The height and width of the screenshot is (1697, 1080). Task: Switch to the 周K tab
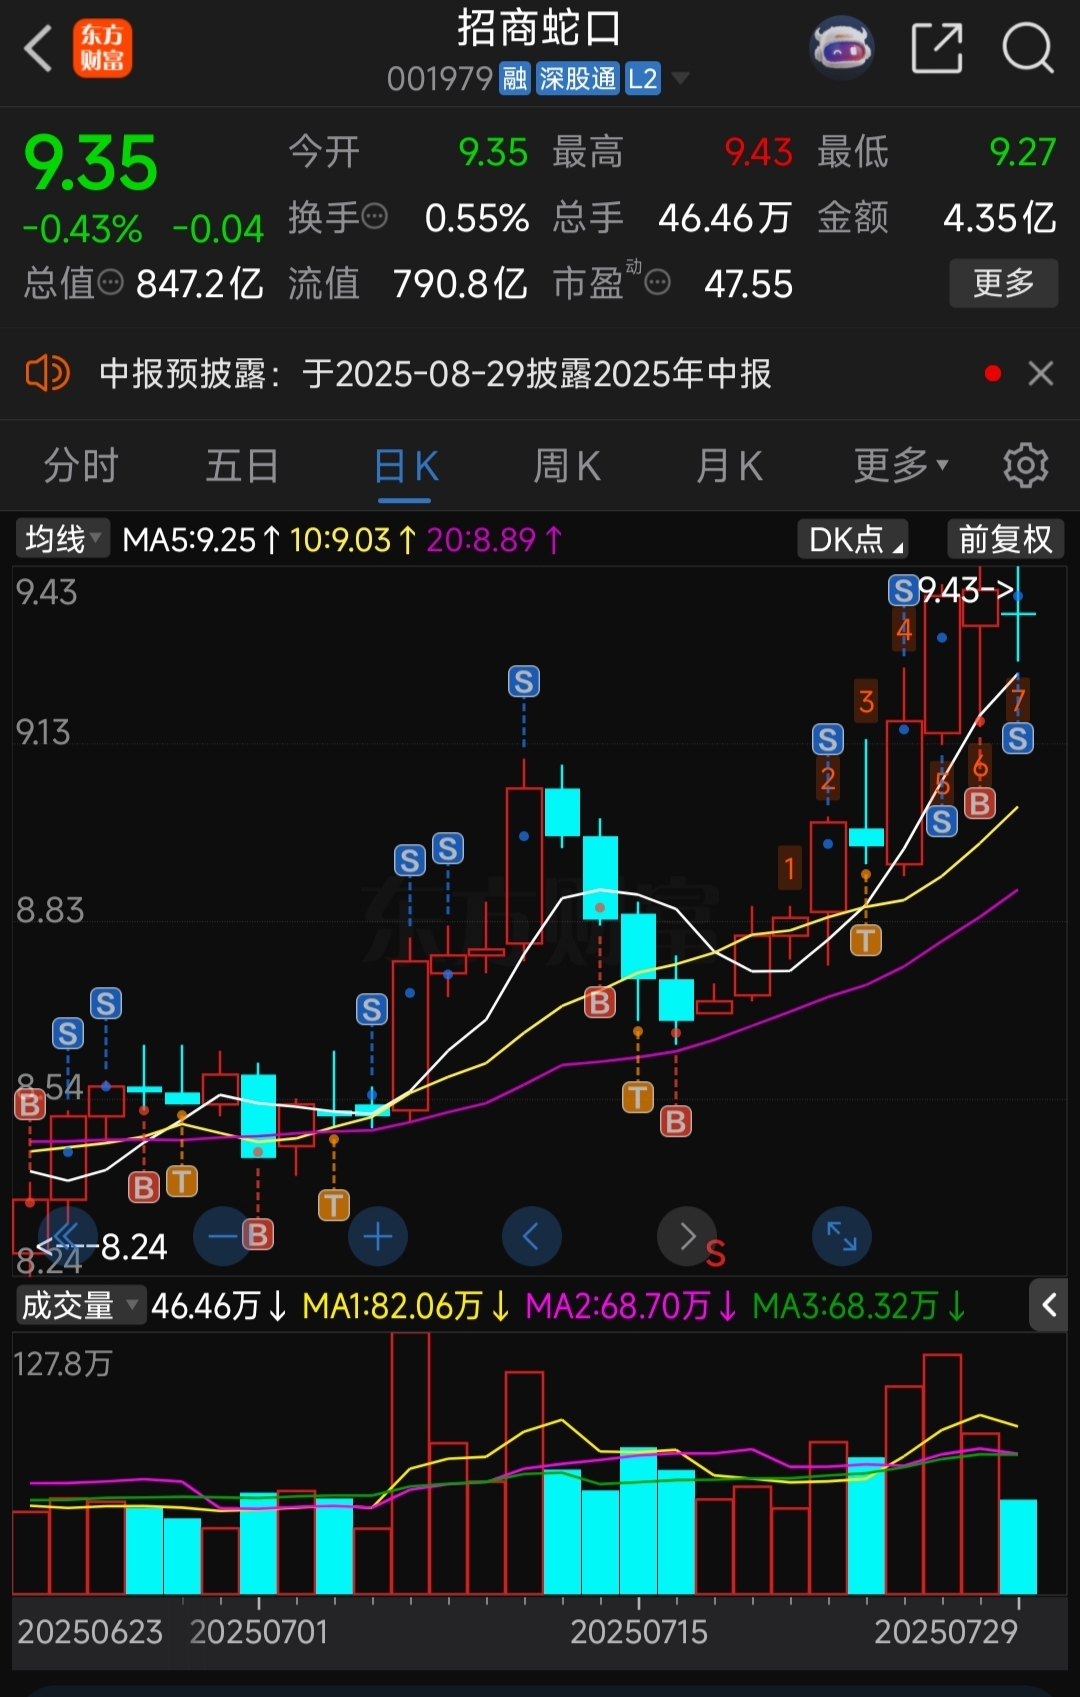567,466
